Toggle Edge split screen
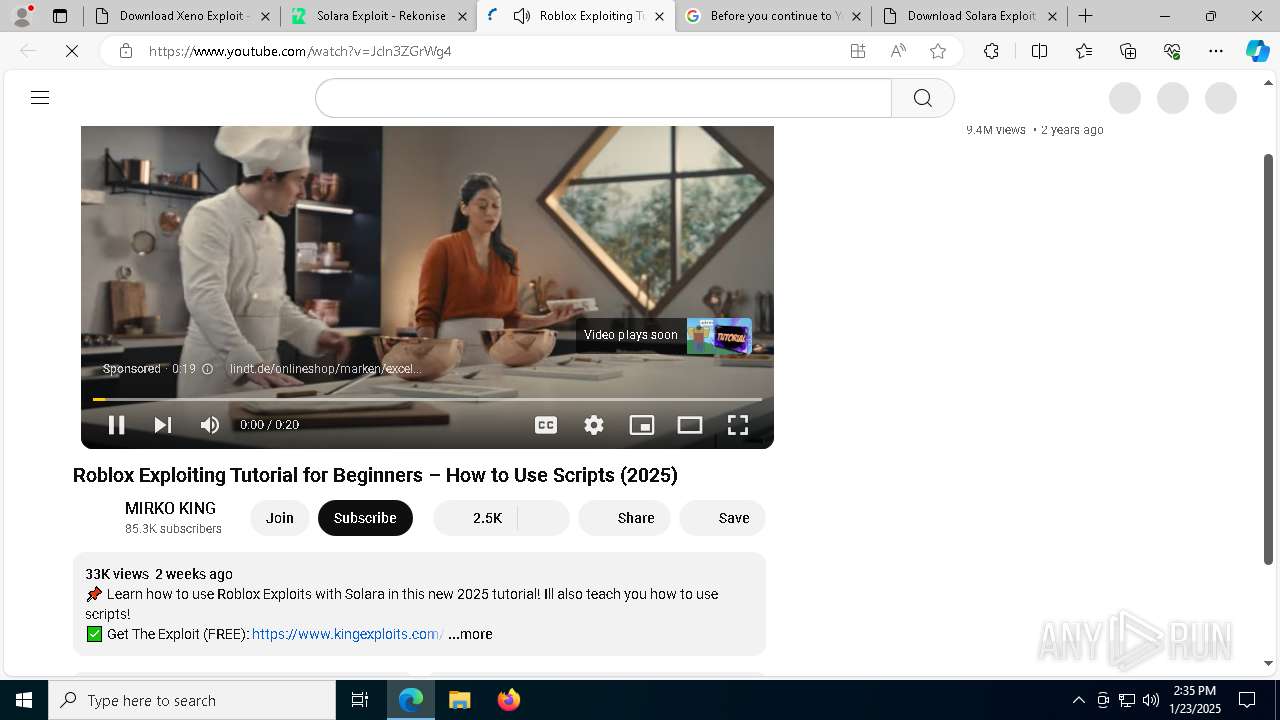 coord(1039,51)
